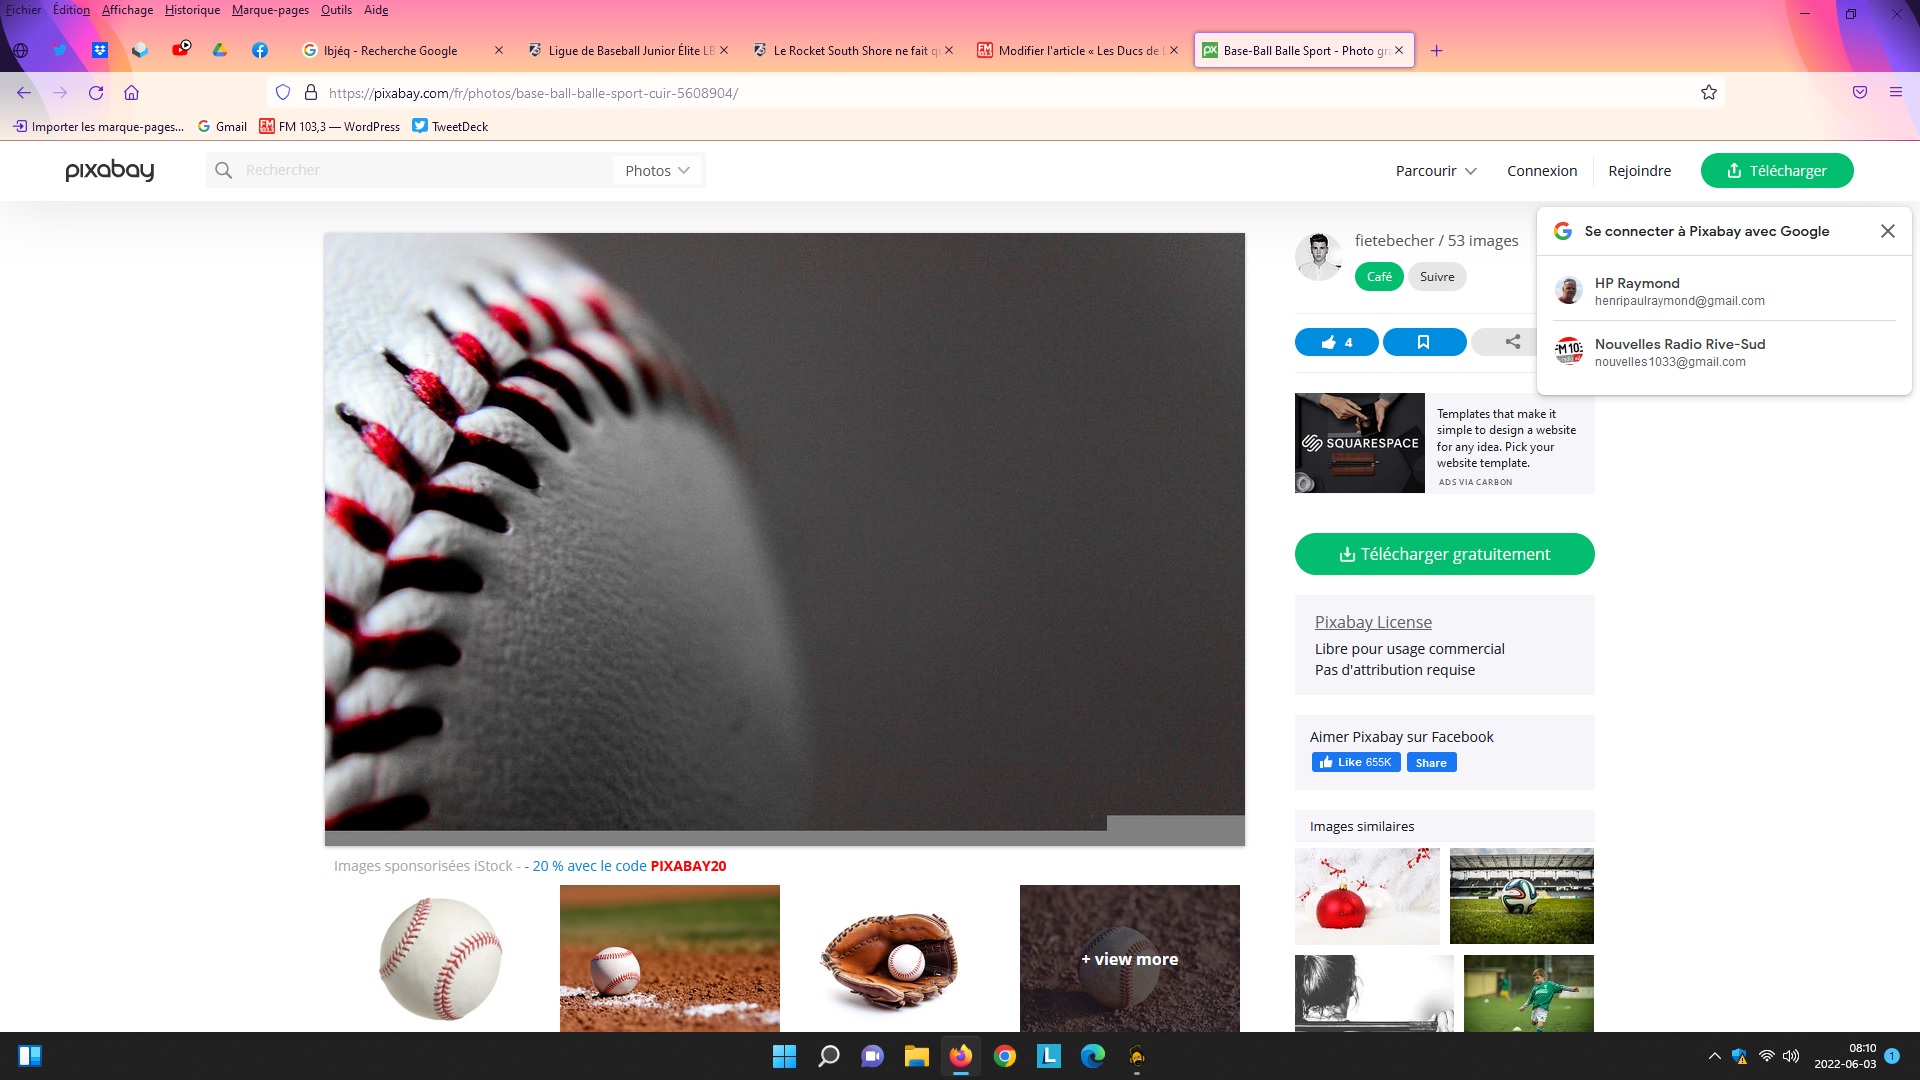Click the bookmark save icon button
The height and width of the screenshot is (1080, 1920).
click(x=1423, y=342)
